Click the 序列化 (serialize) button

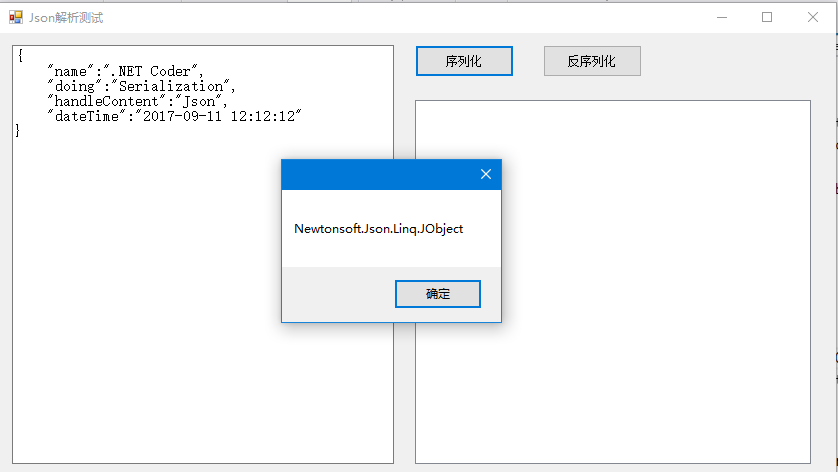(x=464, y=61)
